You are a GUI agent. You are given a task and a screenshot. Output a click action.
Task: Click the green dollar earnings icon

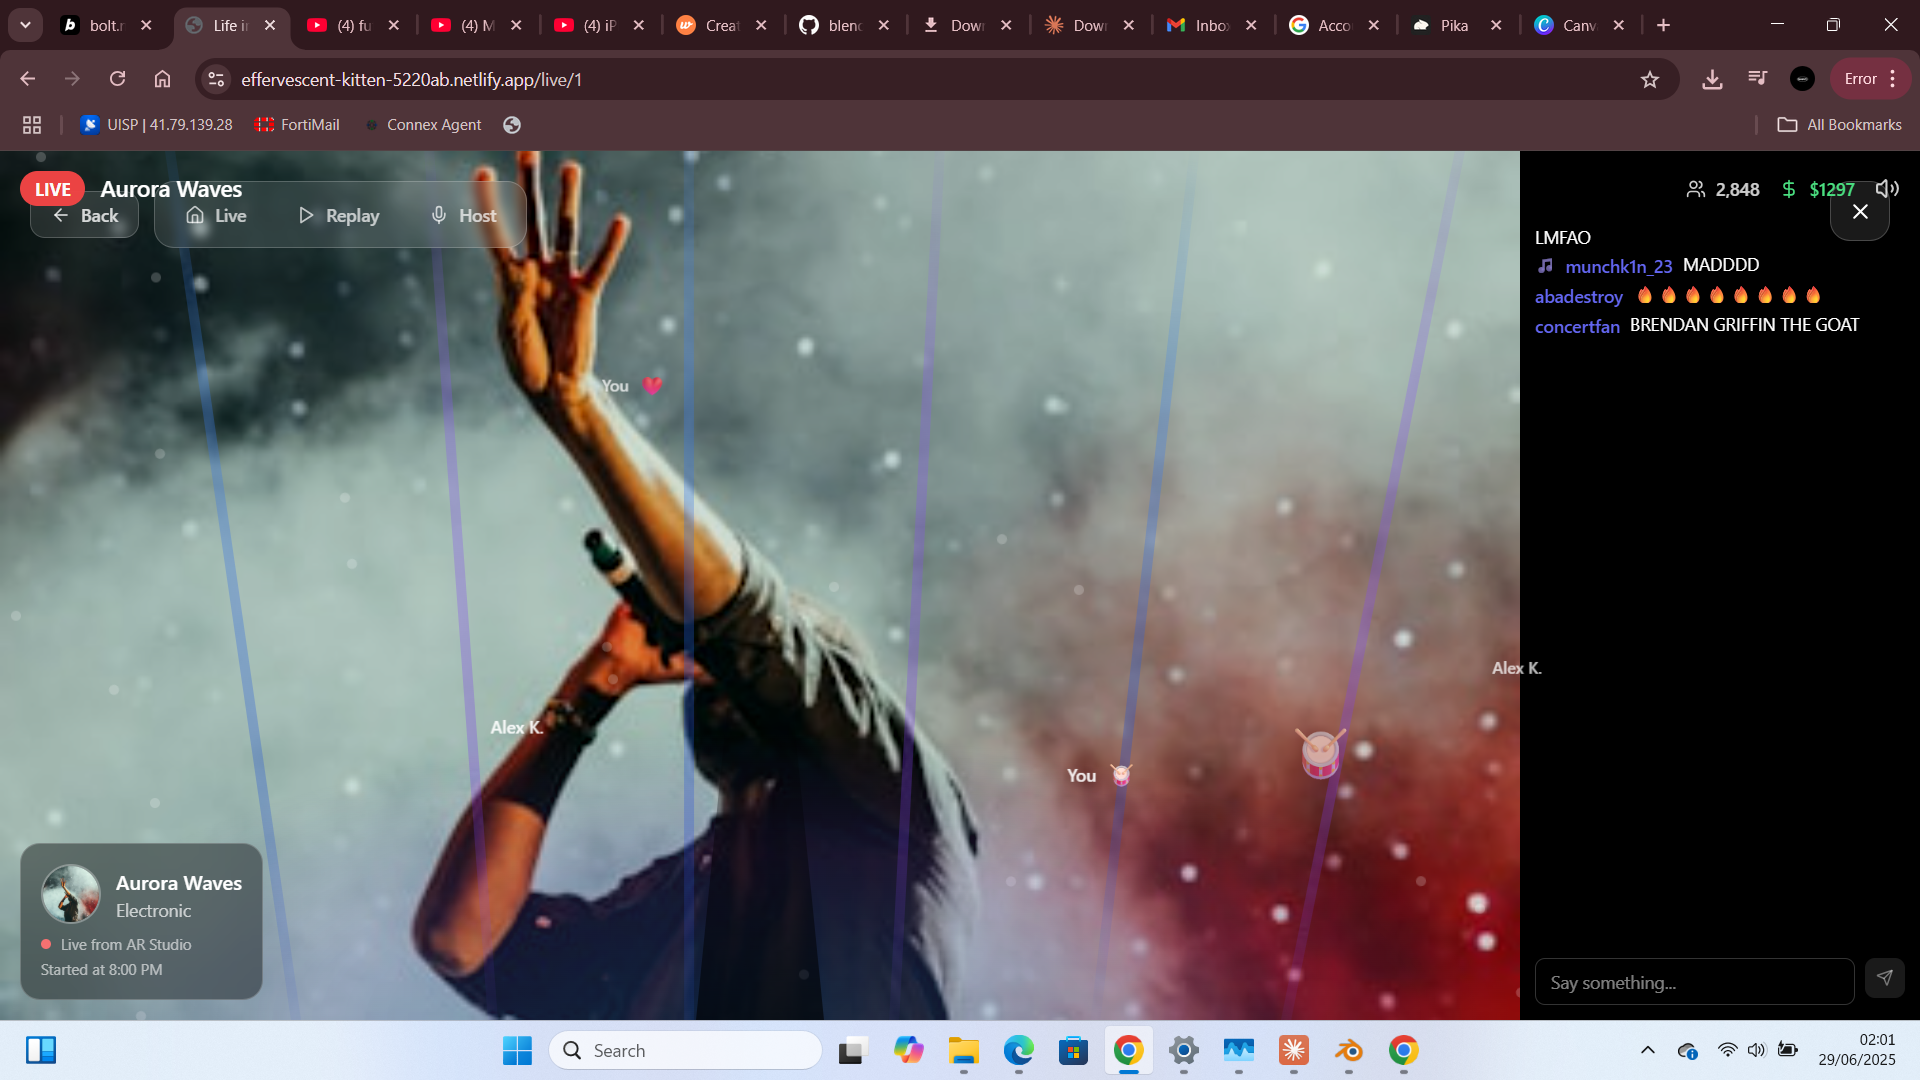pos(1789,189)
